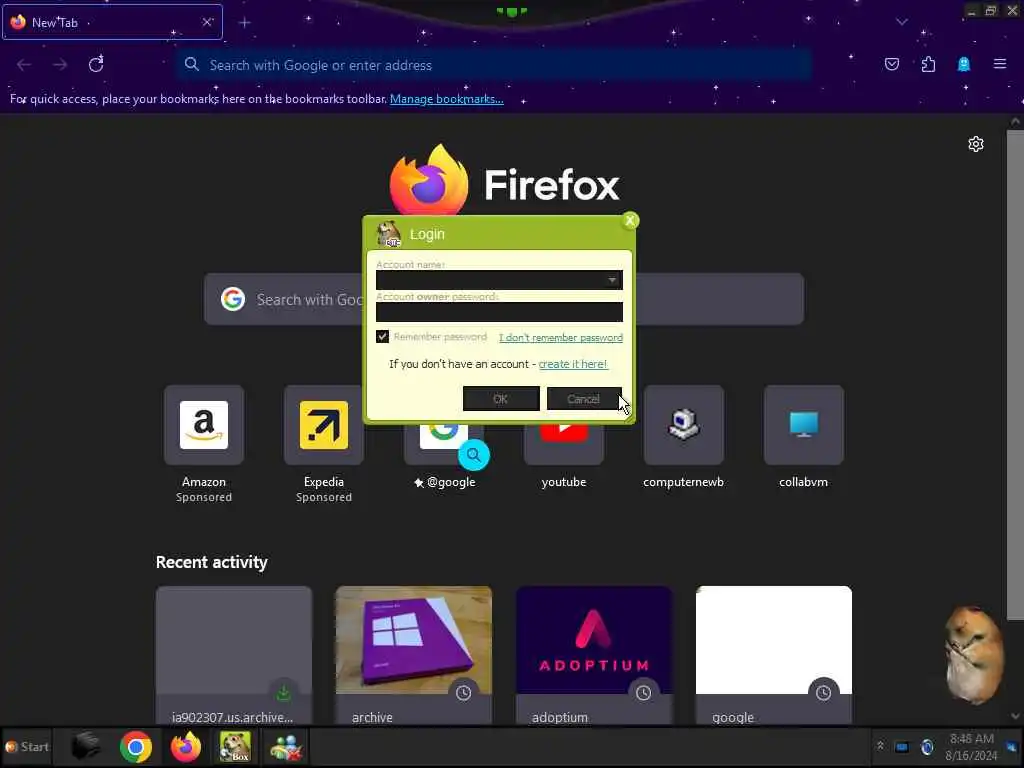
Task: Uncheck the Remember password checkbox
Action: coord(382,336)
